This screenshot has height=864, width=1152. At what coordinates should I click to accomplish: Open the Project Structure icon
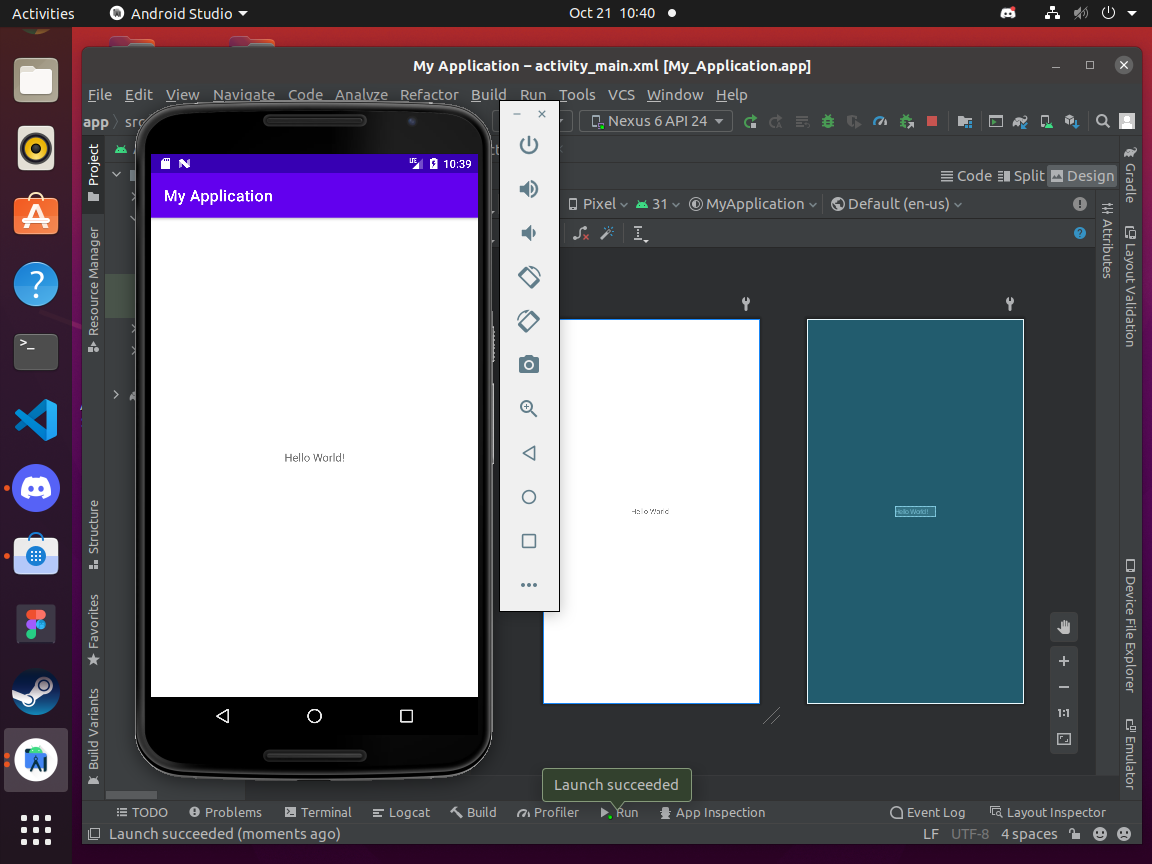tap(965, 121)
